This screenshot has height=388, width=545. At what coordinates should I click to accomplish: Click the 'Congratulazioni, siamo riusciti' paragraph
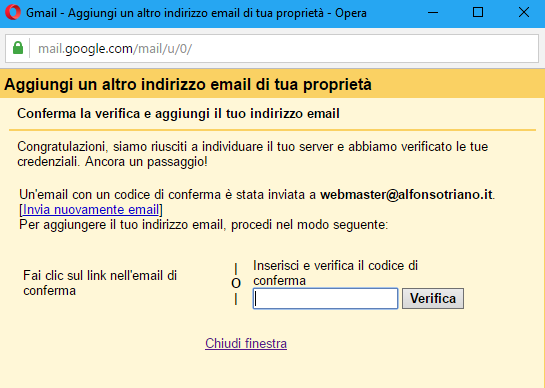(x=253, y=154)
